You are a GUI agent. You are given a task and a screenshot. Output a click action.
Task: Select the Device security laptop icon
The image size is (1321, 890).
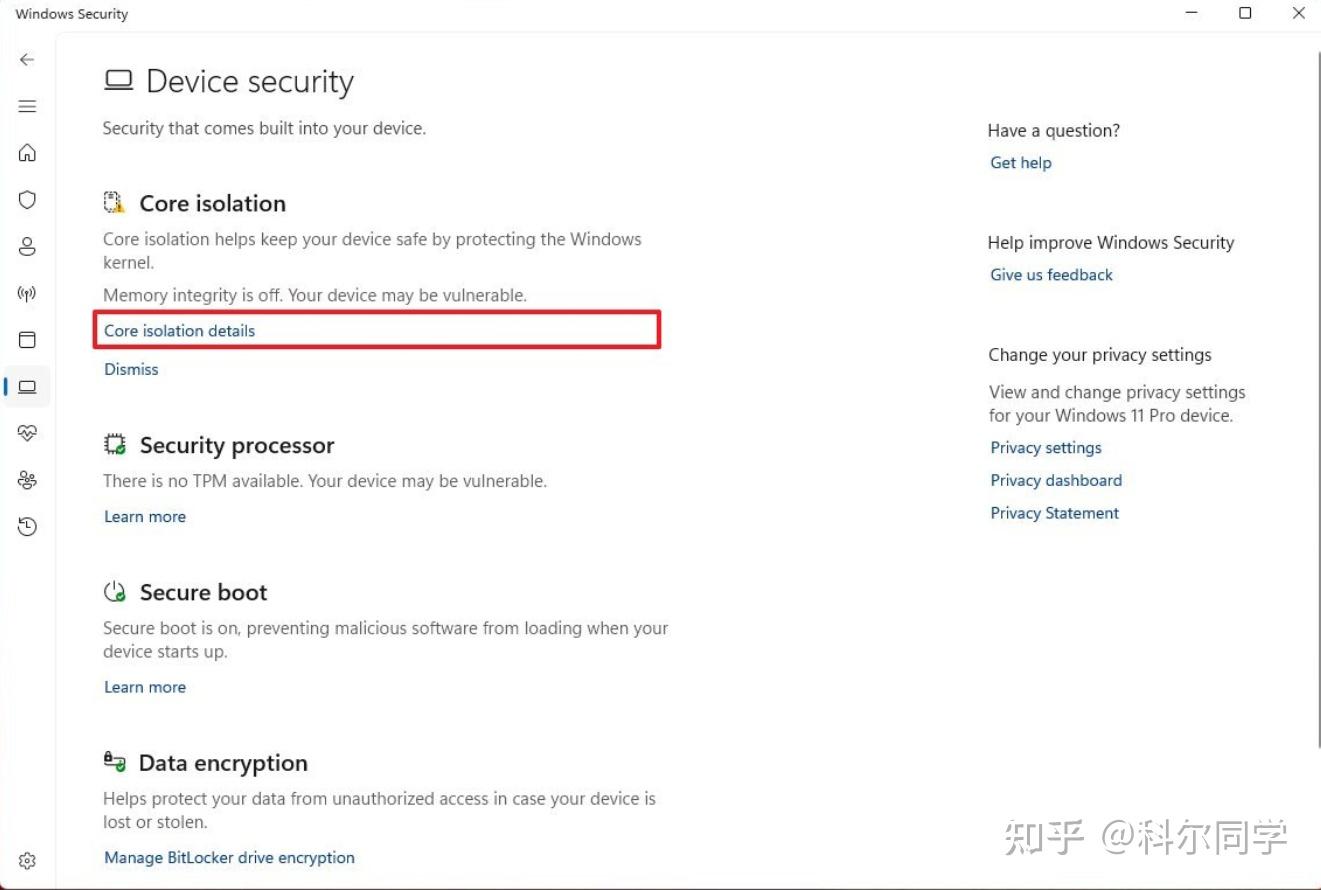coord(27,386)
